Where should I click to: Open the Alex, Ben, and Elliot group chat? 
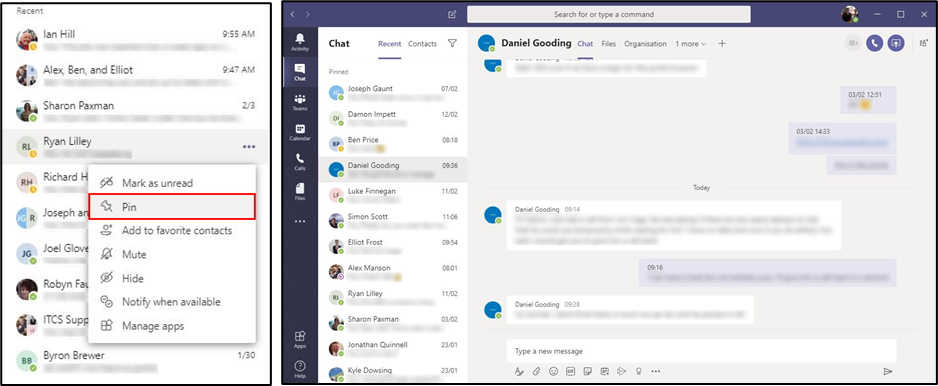pos(136,75)
